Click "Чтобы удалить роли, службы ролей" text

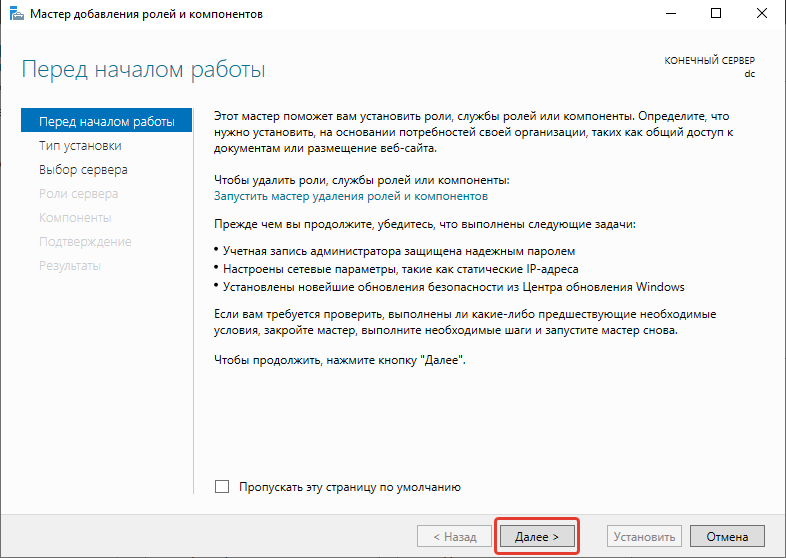(x=361, y=180)
